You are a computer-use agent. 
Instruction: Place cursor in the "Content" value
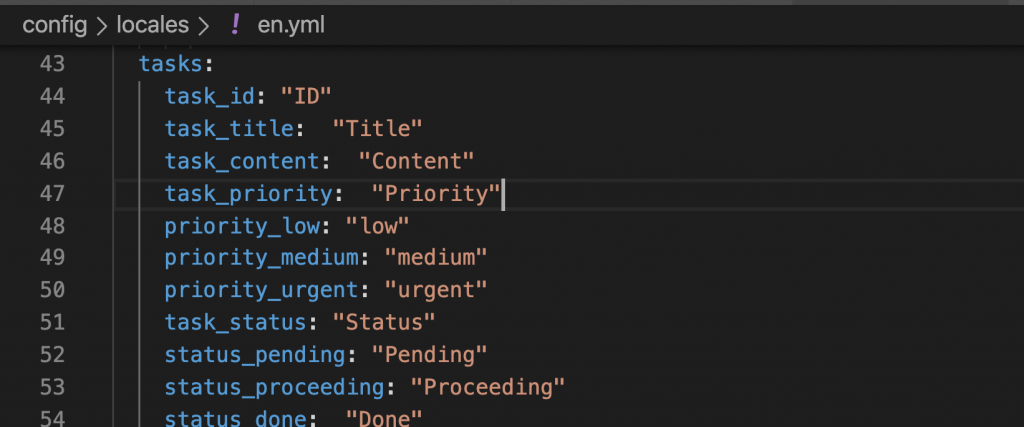pyautogui.click(x=415, y=161)
